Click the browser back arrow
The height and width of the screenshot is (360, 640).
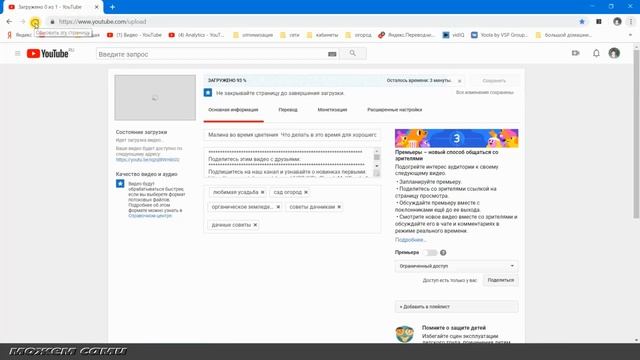click(x=9, y=22)
